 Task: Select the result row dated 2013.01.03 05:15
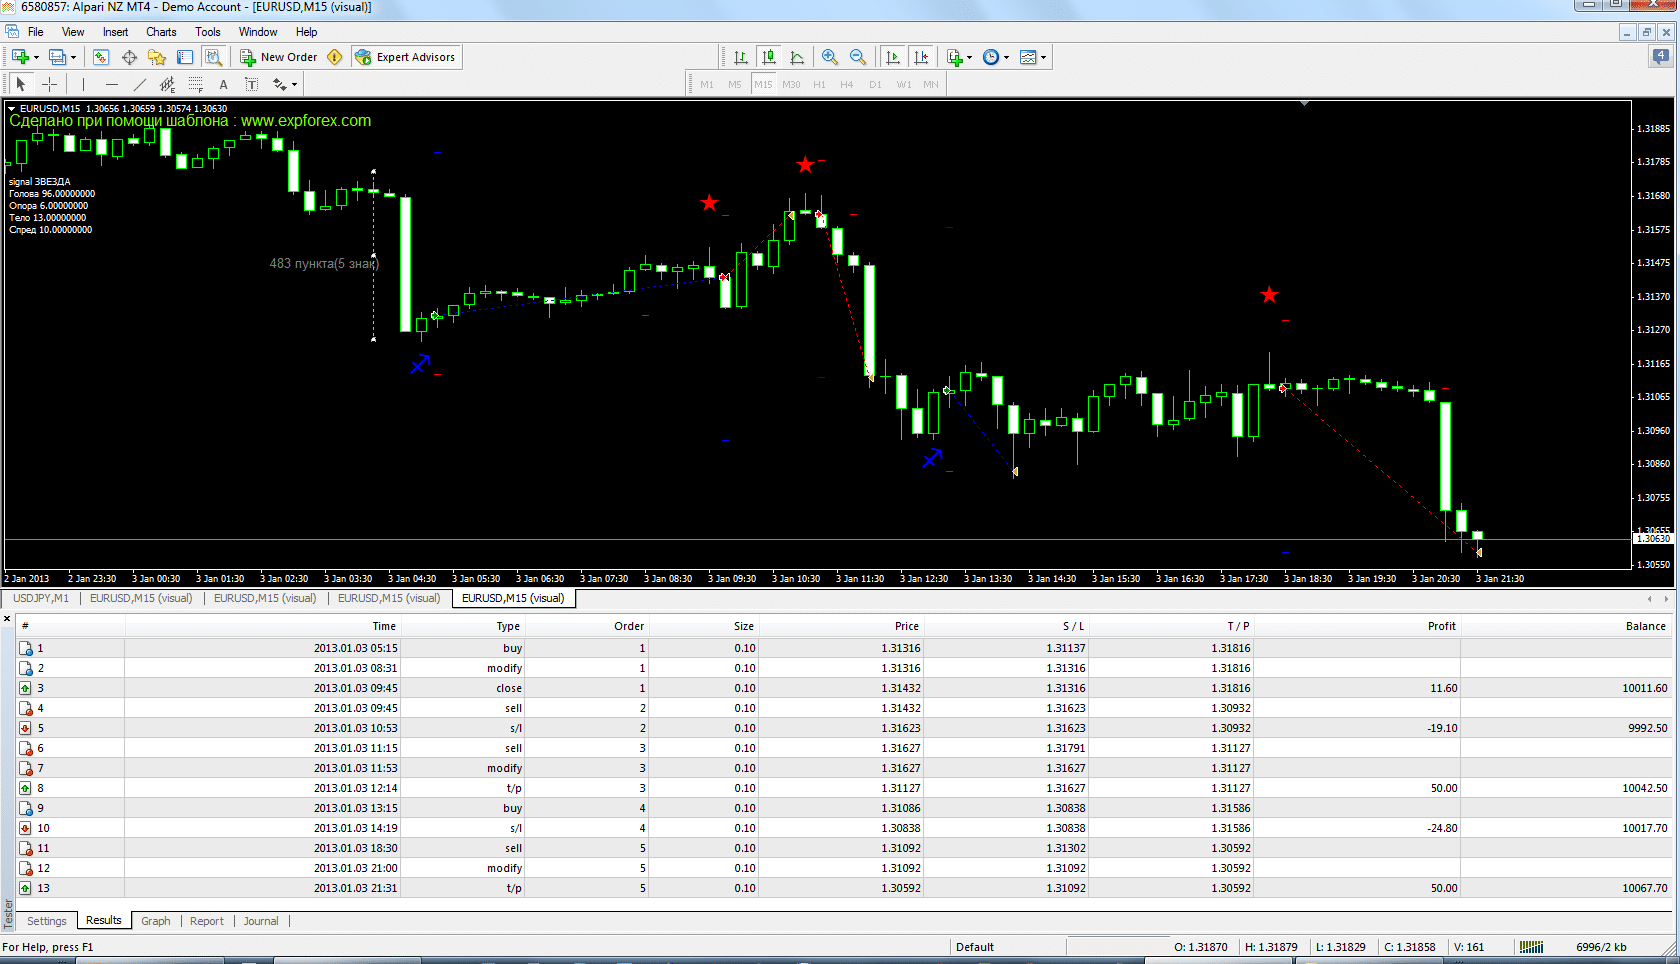click(843, 648)
